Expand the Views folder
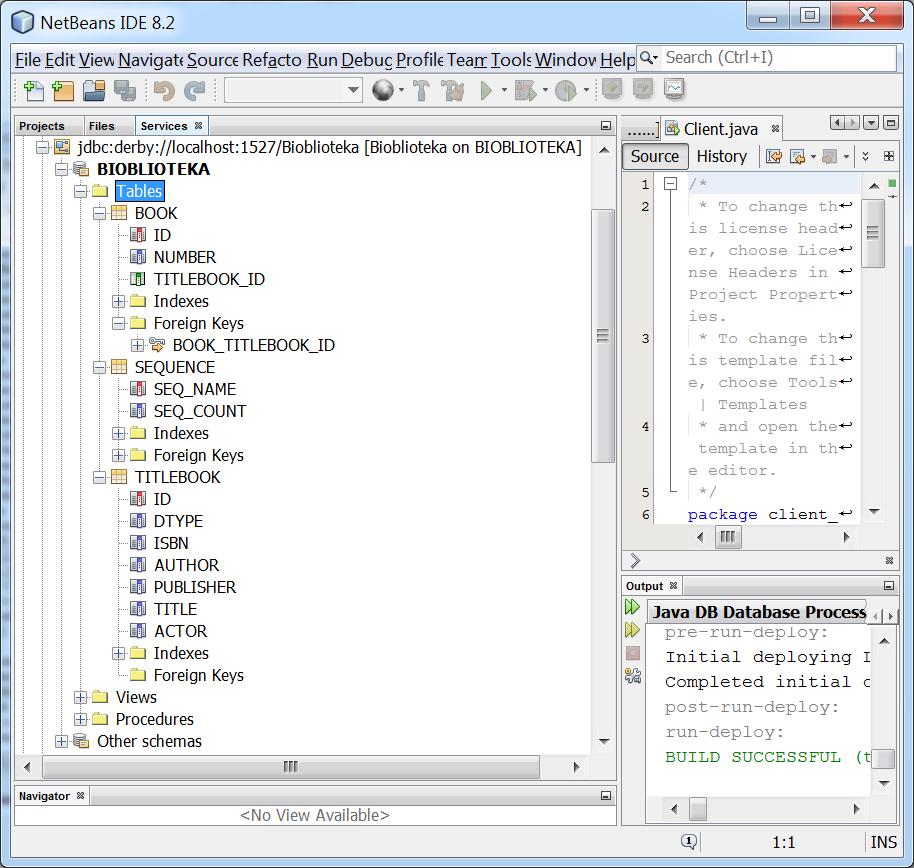Viewport: 914px width, 868px height. click(80, 697)
